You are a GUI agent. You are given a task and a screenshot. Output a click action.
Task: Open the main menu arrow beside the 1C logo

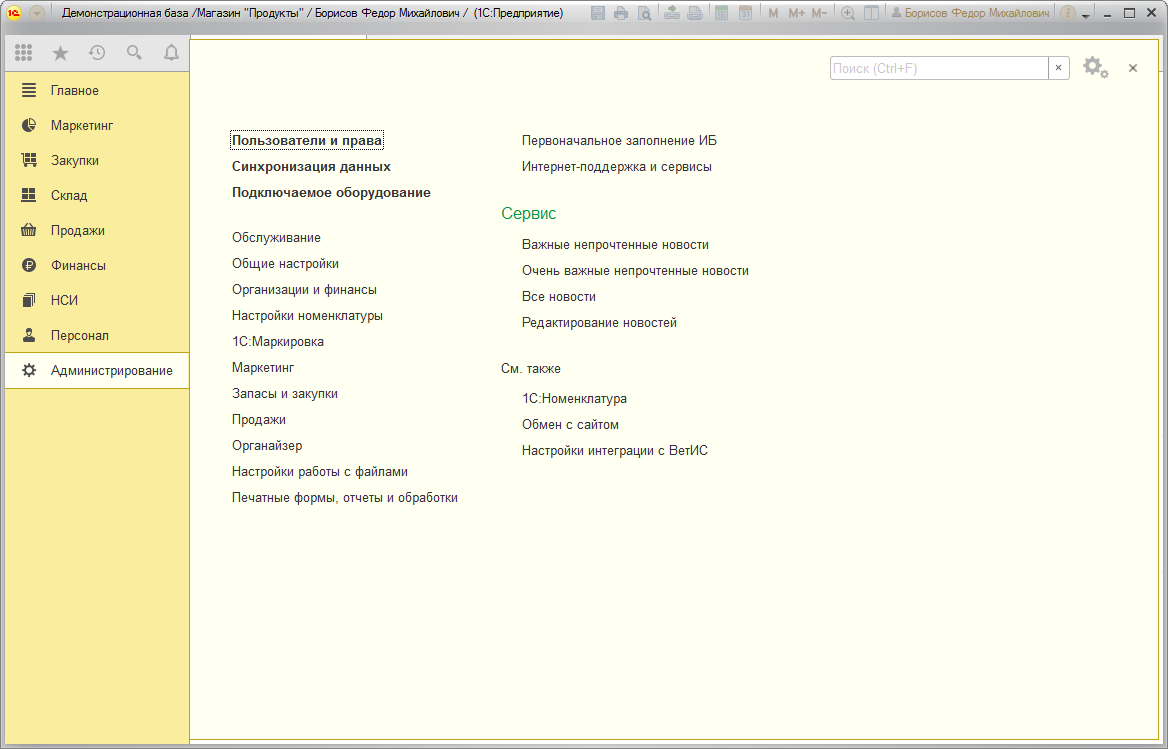37,13
